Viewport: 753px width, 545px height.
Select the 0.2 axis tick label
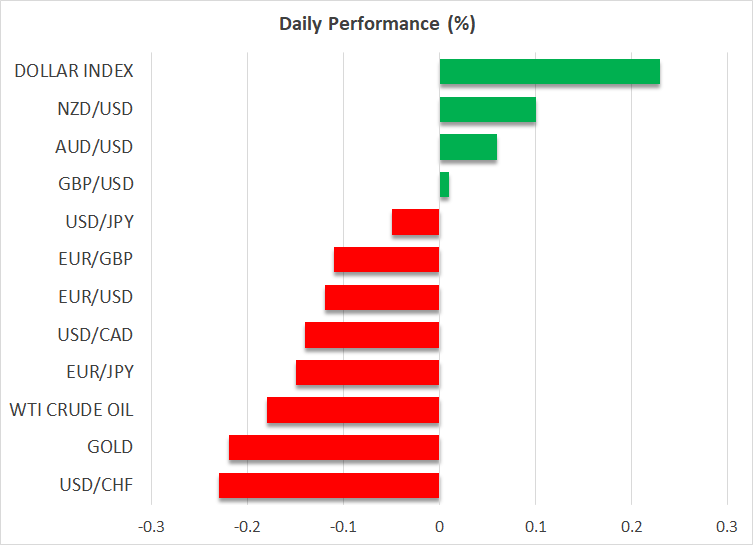(631, 526)
